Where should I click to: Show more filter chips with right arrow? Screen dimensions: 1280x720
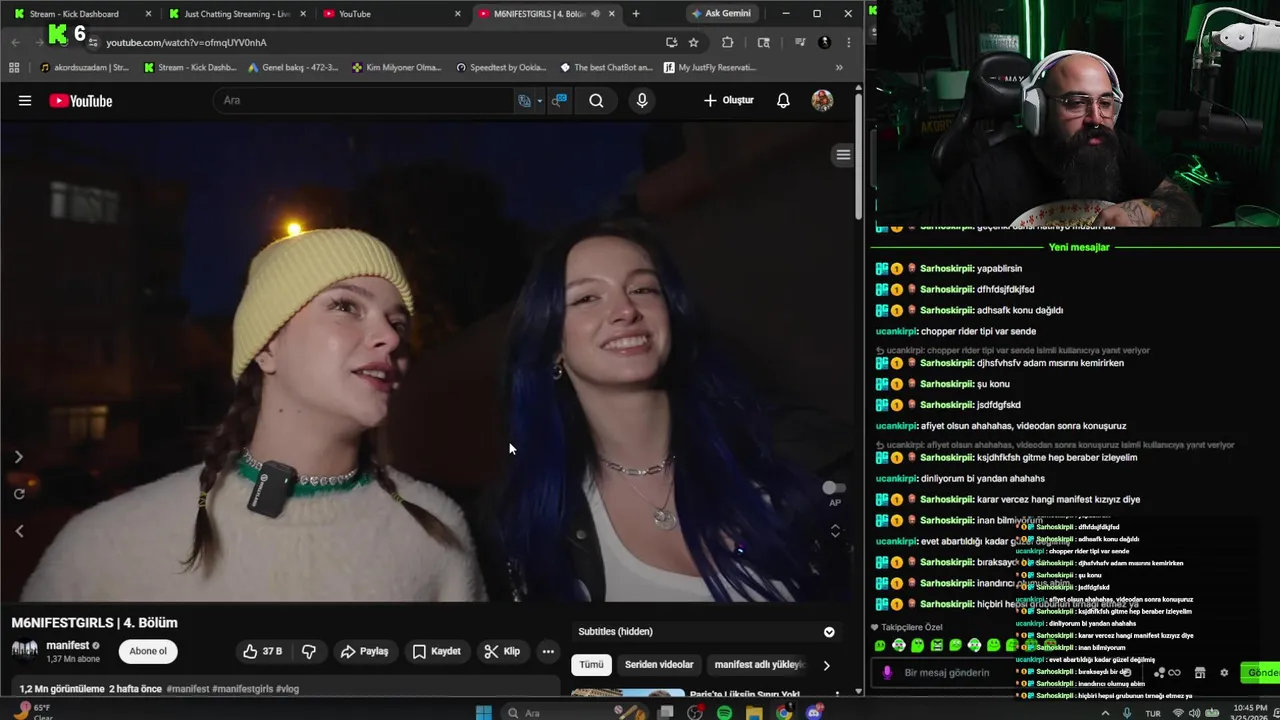click(x=826, y=665)
